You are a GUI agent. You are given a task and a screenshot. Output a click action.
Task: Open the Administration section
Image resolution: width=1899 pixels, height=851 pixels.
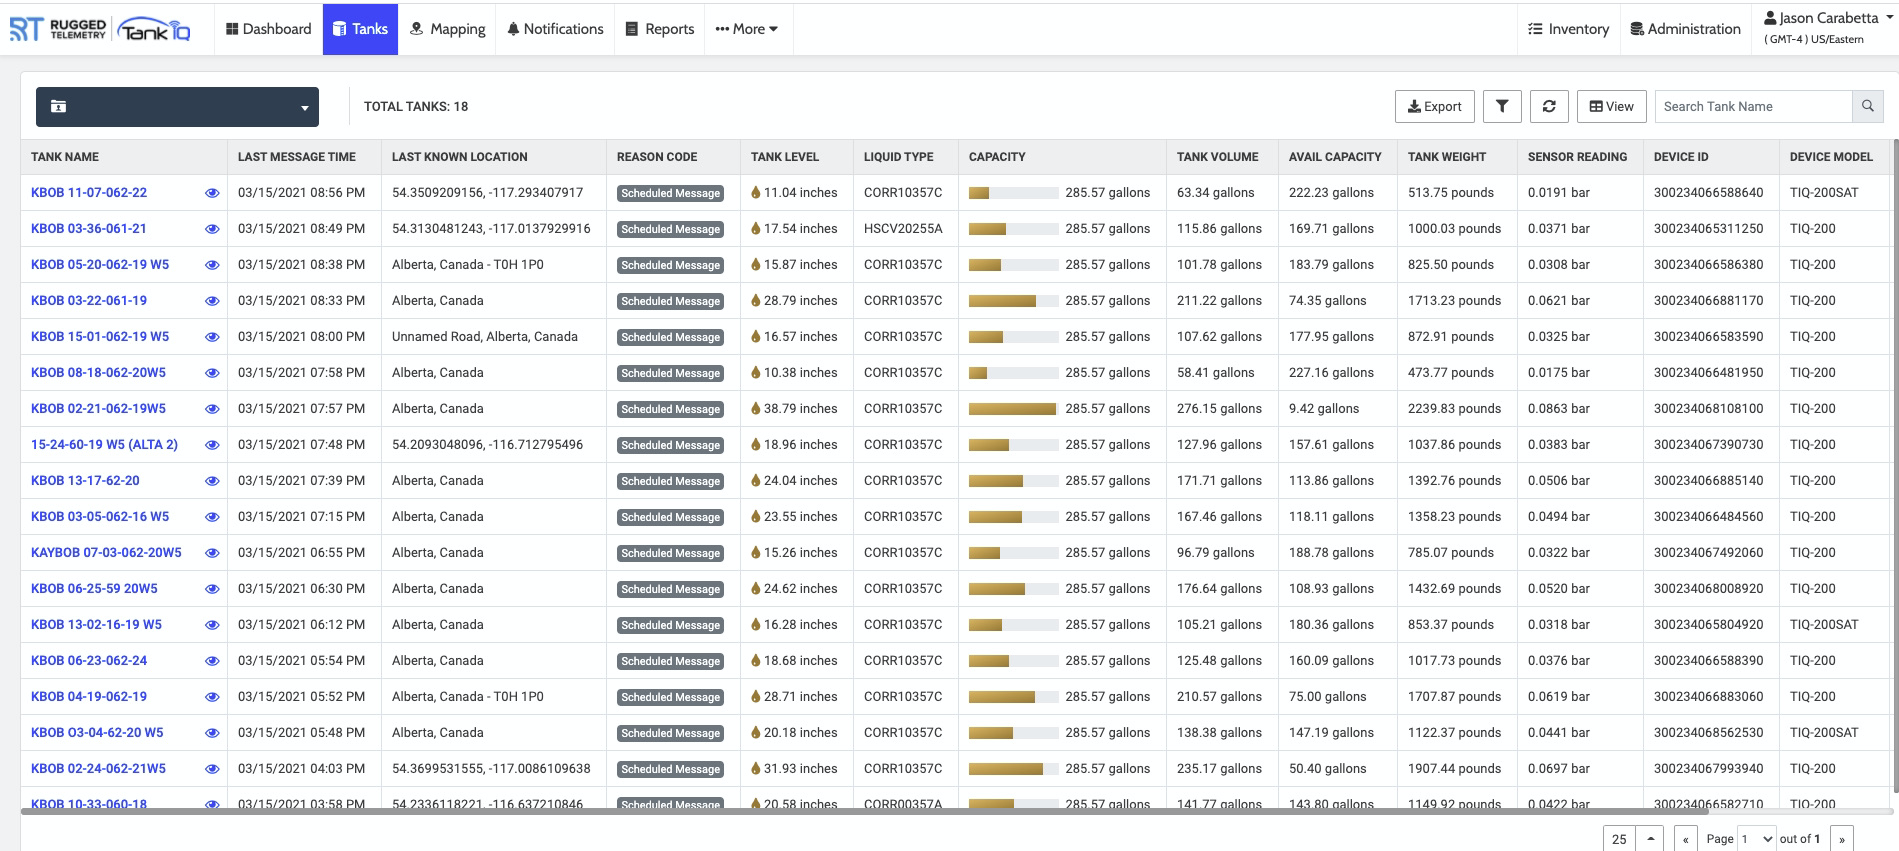1685,29
